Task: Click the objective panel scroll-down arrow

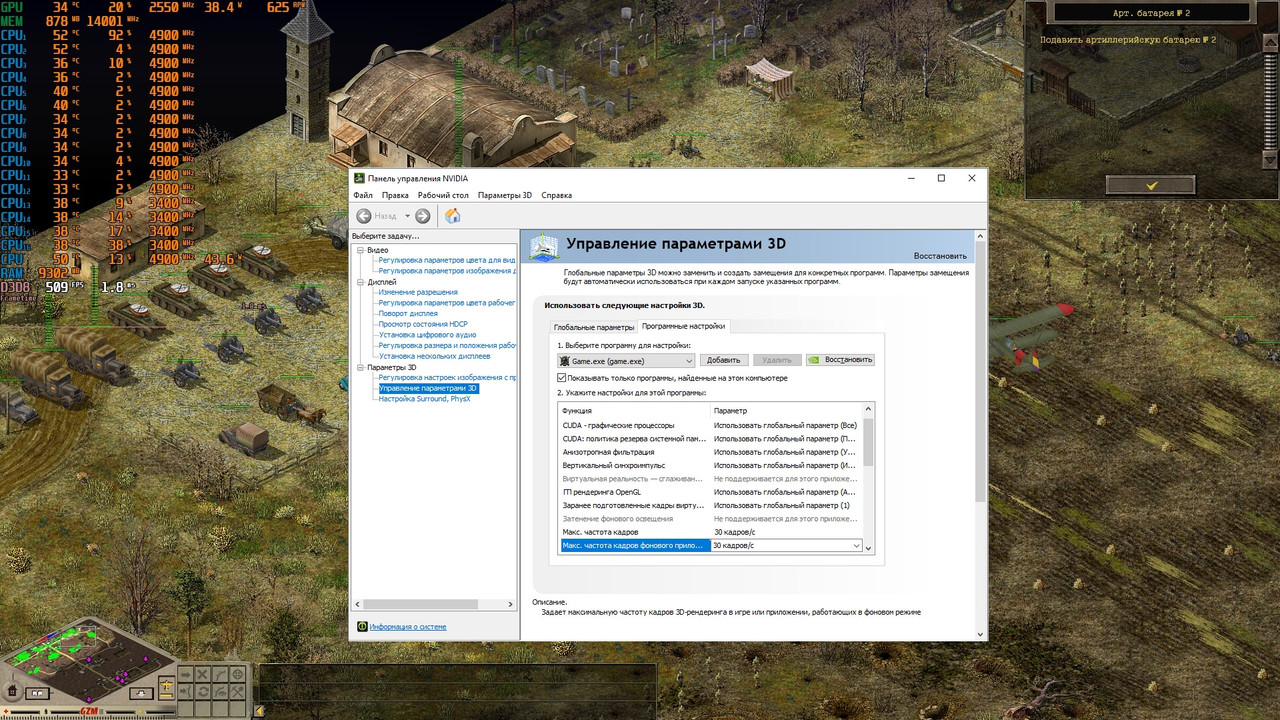Action: coord(1271,160)
